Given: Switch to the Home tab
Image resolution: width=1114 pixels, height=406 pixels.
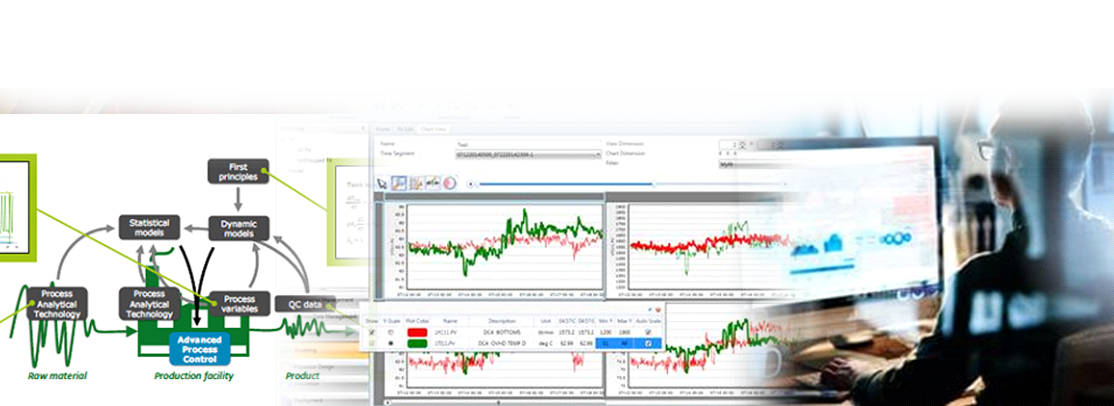Looking at the screenshot, I should [x=382, y=129].
